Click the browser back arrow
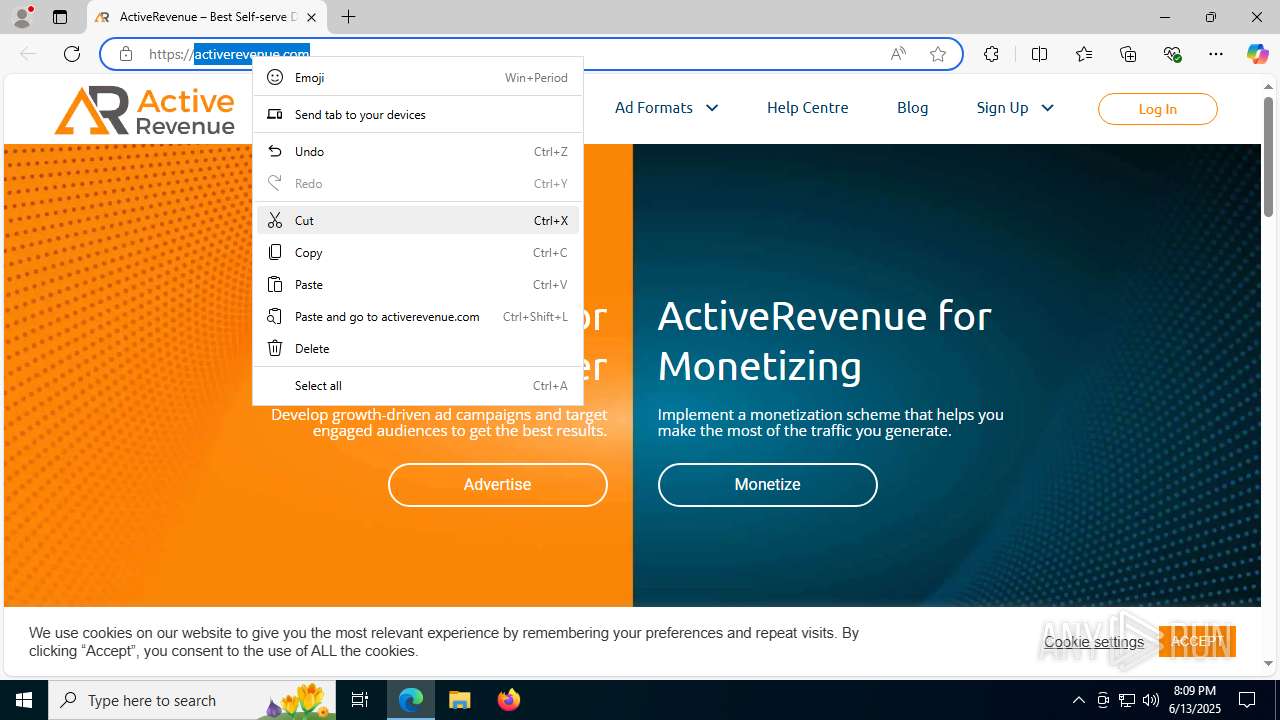Screen dimensions: 1280x720 [28, 54]
